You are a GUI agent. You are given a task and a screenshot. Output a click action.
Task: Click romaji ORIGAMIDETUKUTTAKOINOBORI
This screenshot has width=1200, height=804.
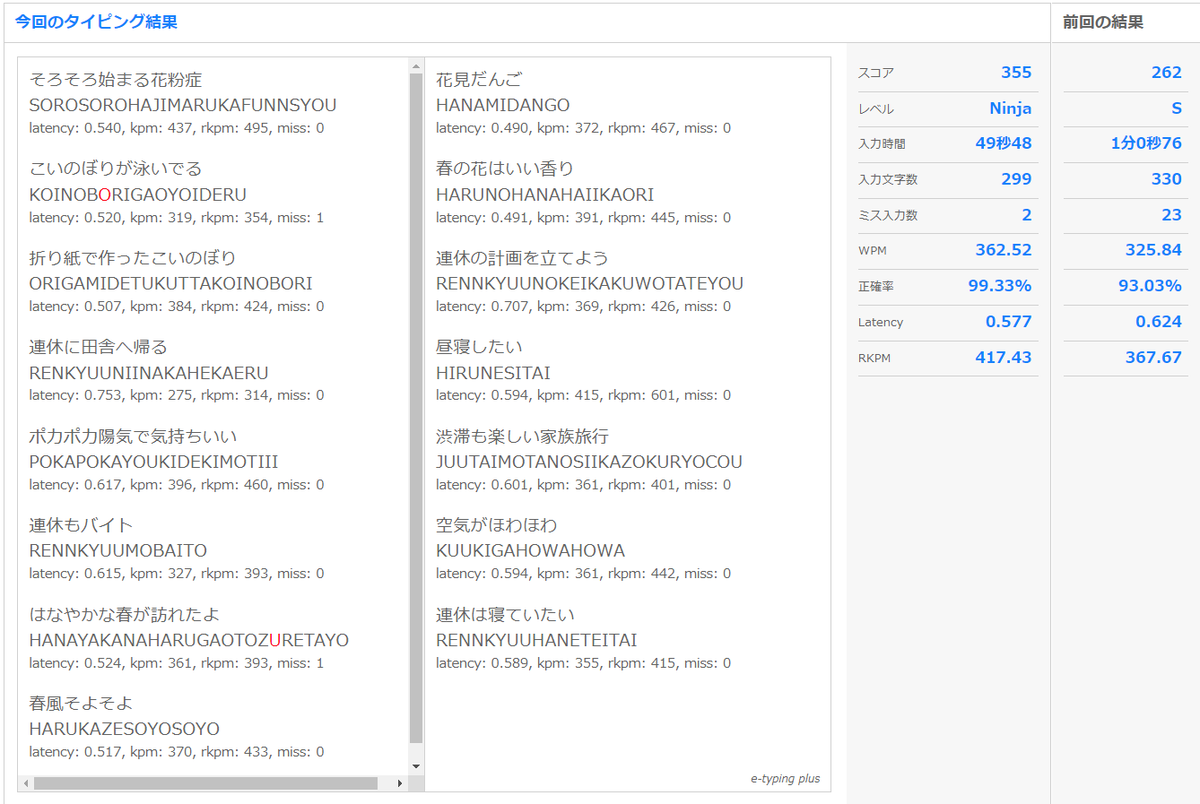171,283
